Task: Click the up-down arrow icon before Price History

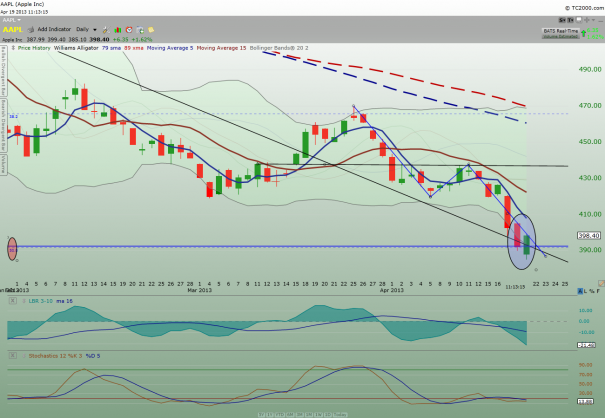Action: pyautogui.click(x=13, y=48)
